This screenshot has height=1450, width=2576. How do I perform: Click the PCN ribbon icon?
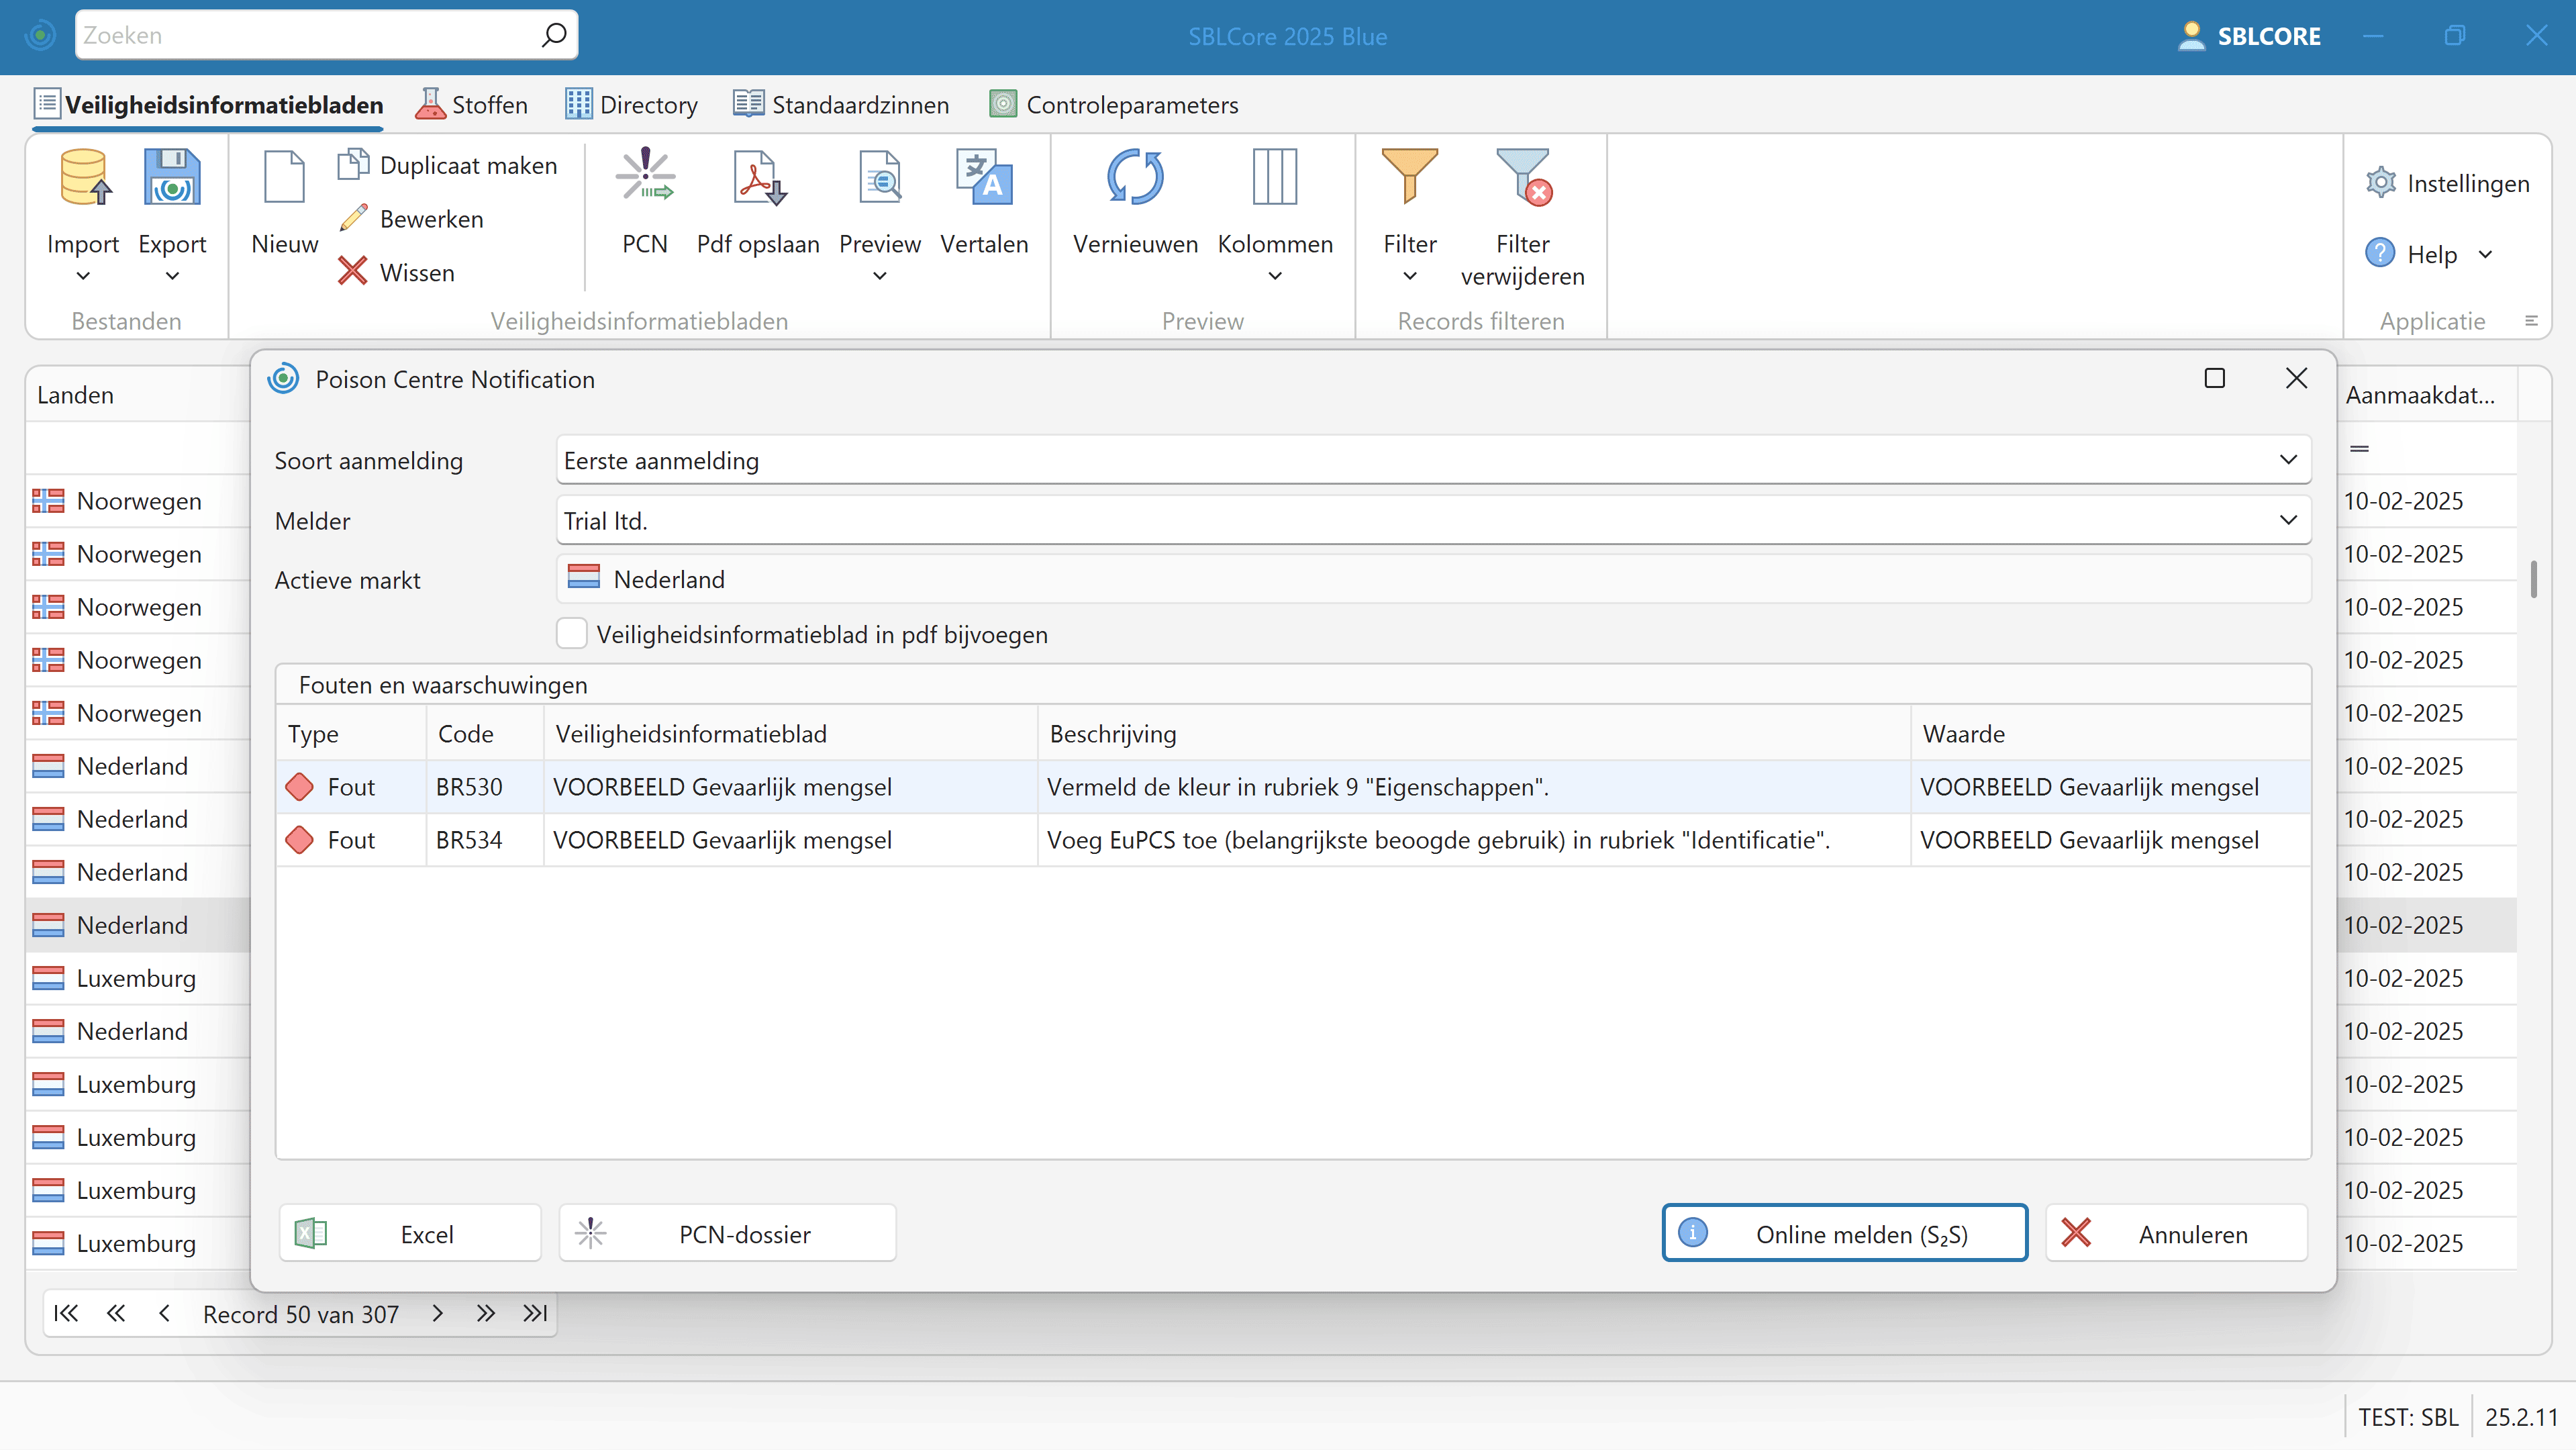click(x=644, y=178)
